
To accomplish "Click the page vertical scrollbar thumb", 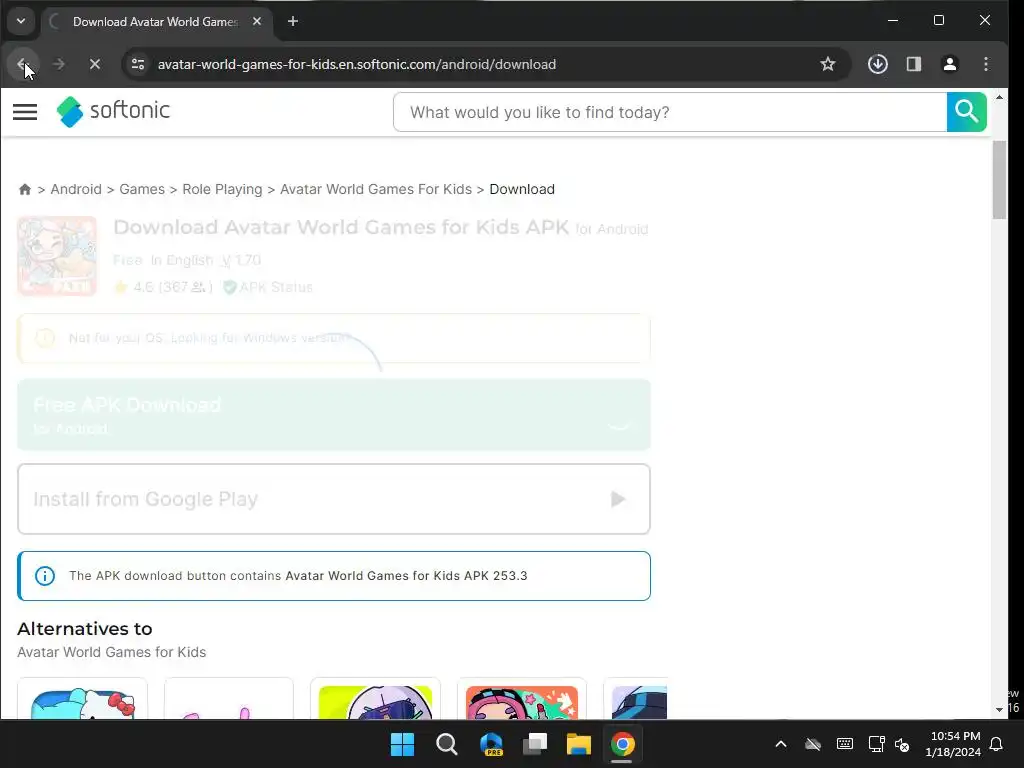I will click(999, 180).
